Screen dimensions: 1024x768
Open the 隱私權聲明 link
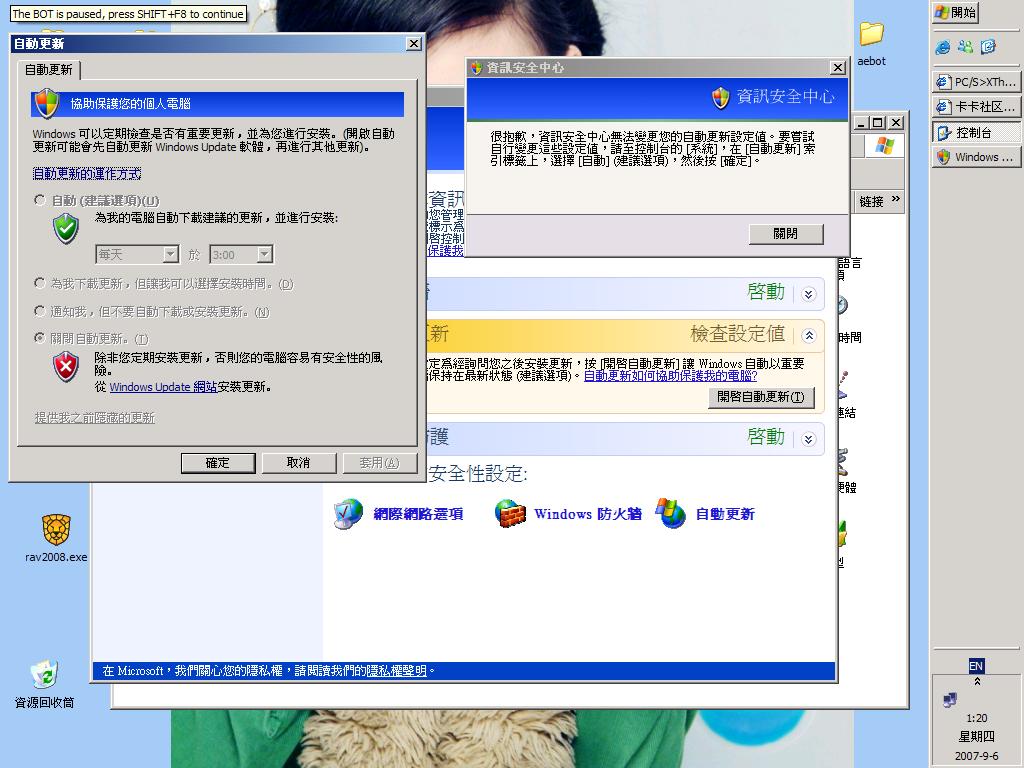(396, 671)
